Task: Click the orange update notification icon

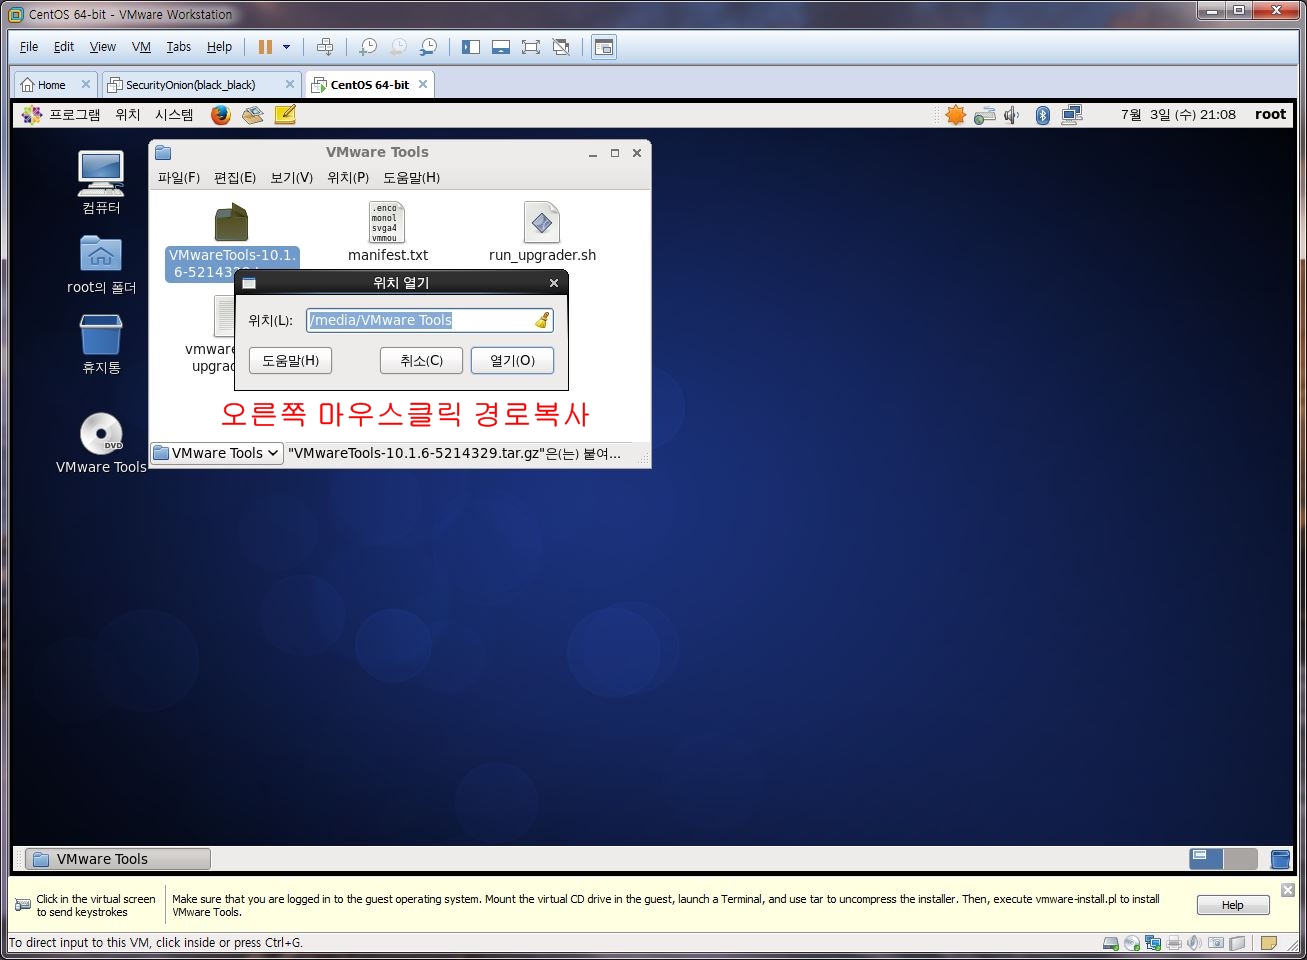Action: 956,115
